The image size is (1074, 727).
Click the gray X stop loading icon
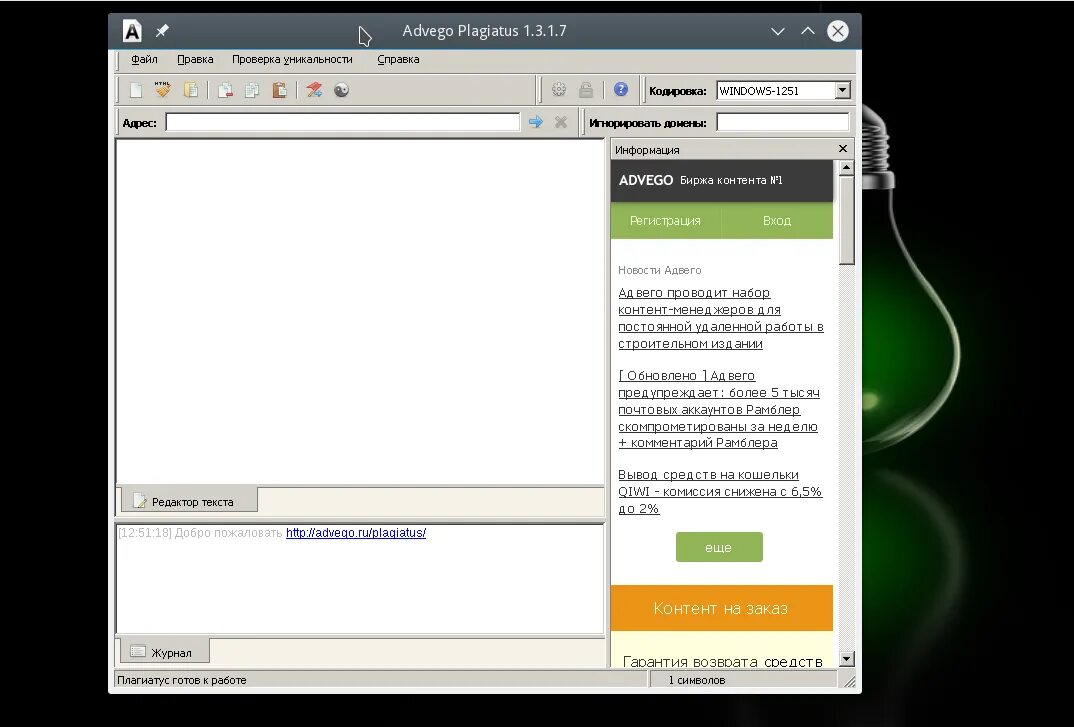(561, 122)
